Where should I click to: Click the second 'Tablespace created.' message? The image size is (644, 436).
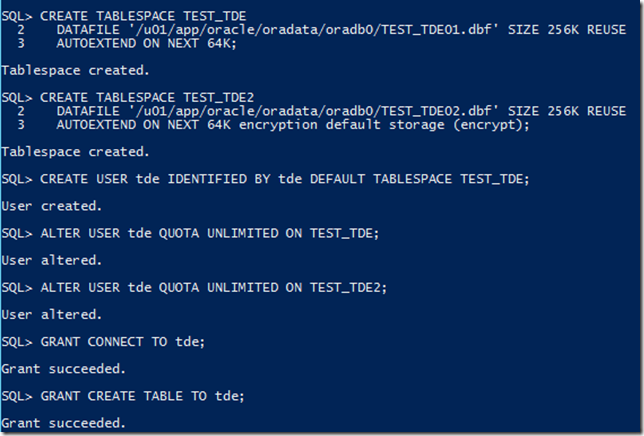[x=76, y=152]
